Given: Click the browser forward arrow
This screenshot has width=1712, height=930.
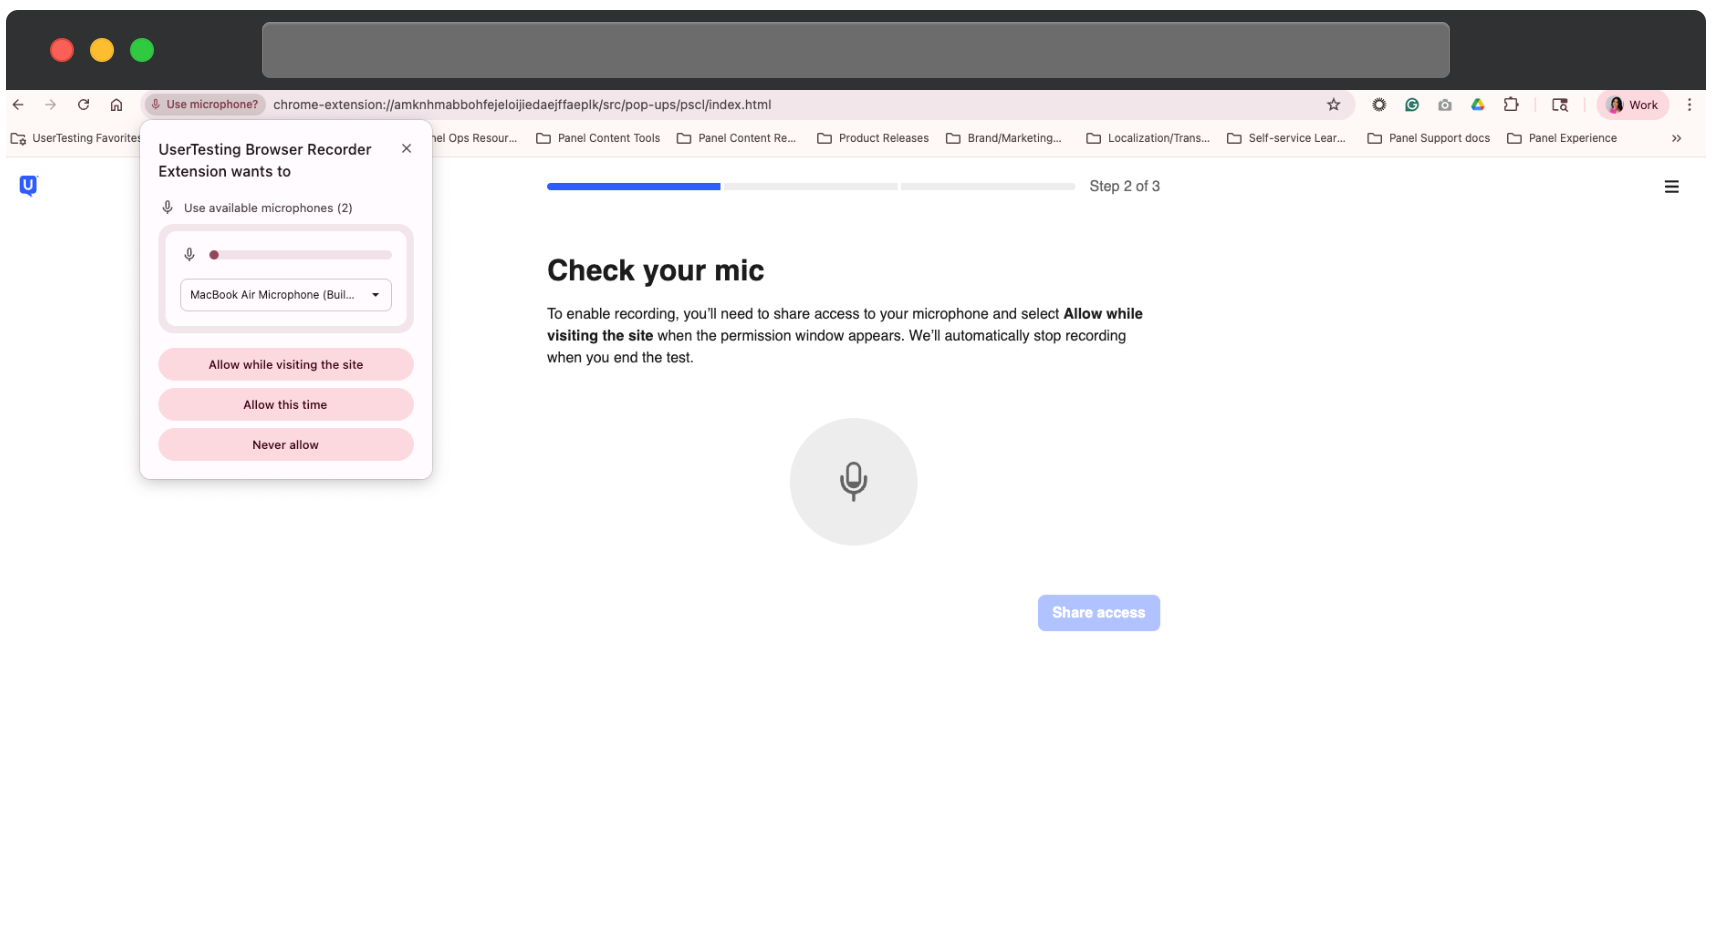Looking at the screenshot, I should point(50,104).
